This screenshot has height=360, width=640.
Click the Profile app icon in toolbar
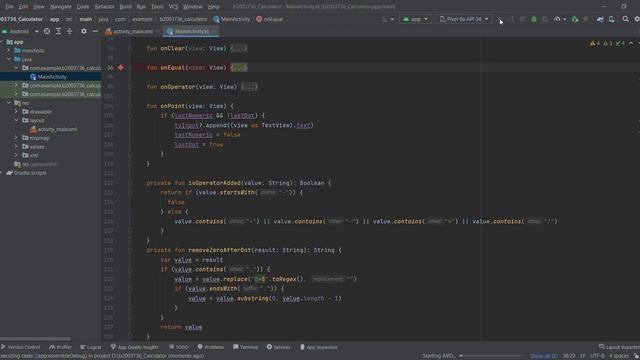pos(557,19)
